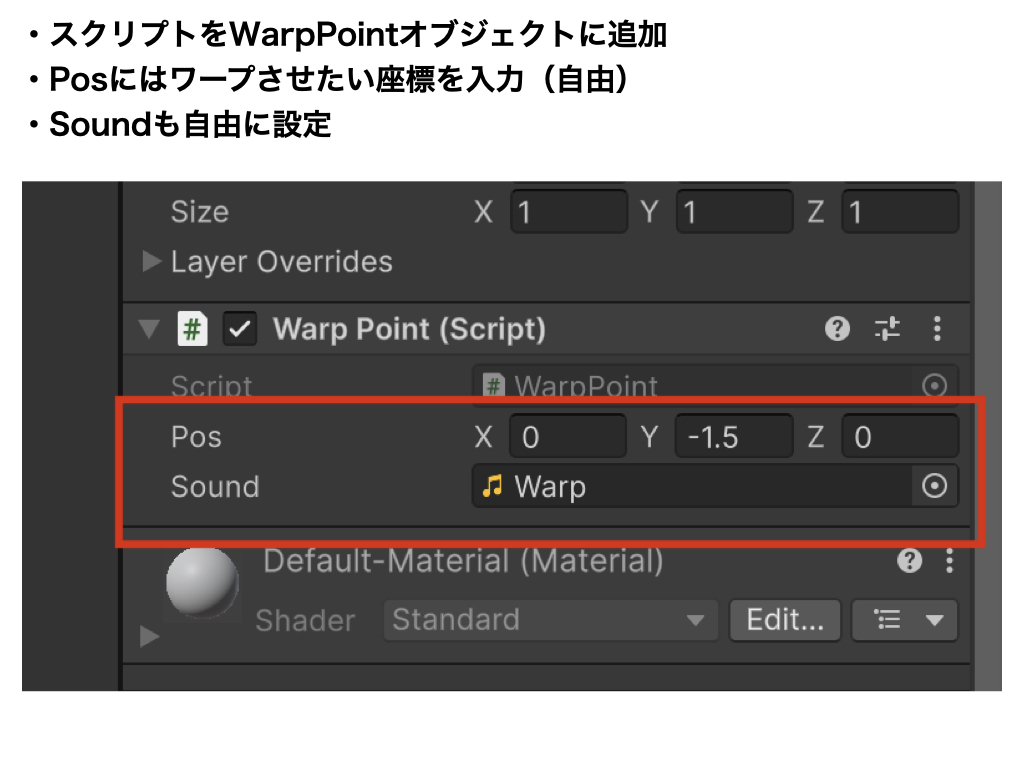The height and width of the screenshot is (768, 1024).
Task: Open Default-Material three-dot options menu
Action: [x=948, y=562]
